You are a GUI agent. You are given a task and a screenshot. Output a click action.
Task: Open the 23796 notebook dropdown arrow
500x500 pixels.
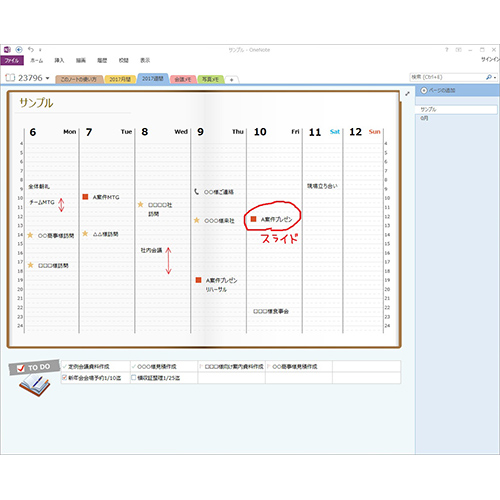pos(47,78)
